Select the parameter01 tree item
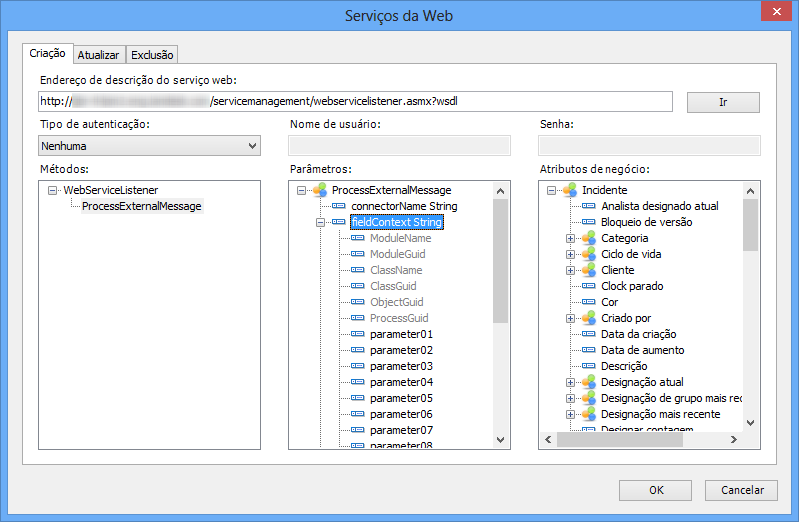This screenshot has height=522, width=799. point(401,334)
